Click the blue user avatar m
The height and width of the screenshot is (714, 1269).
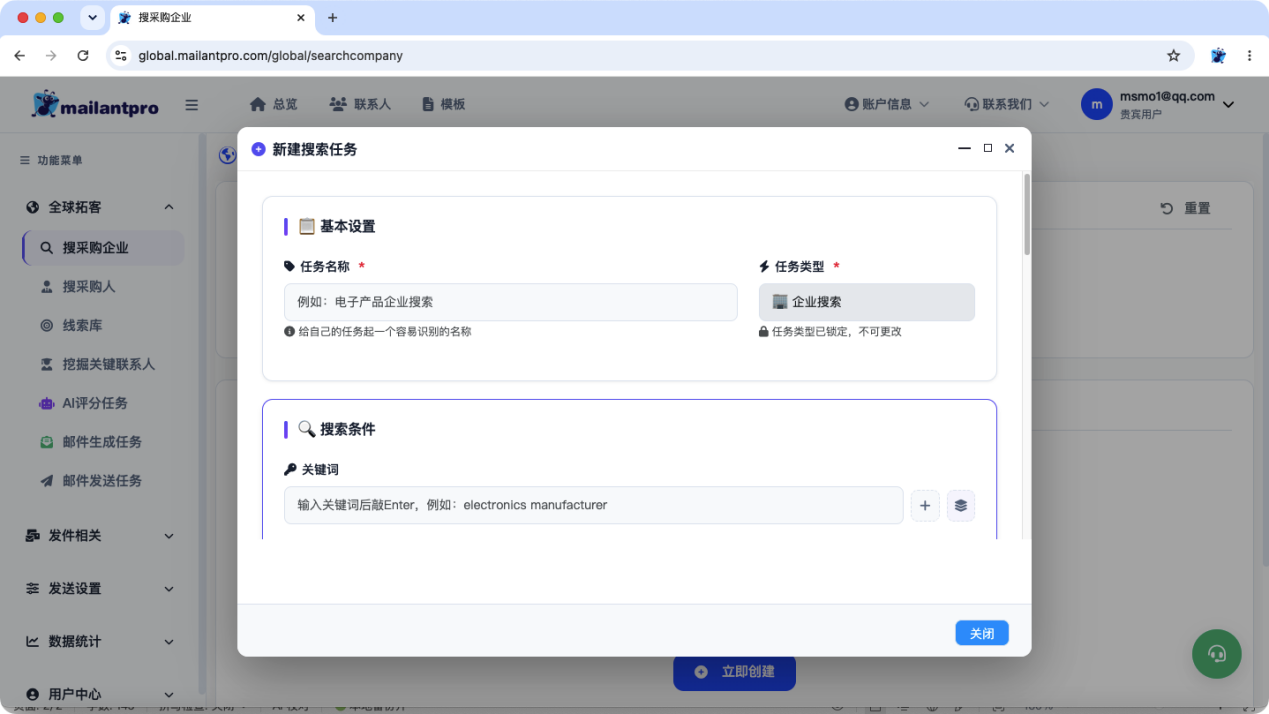1097,104
